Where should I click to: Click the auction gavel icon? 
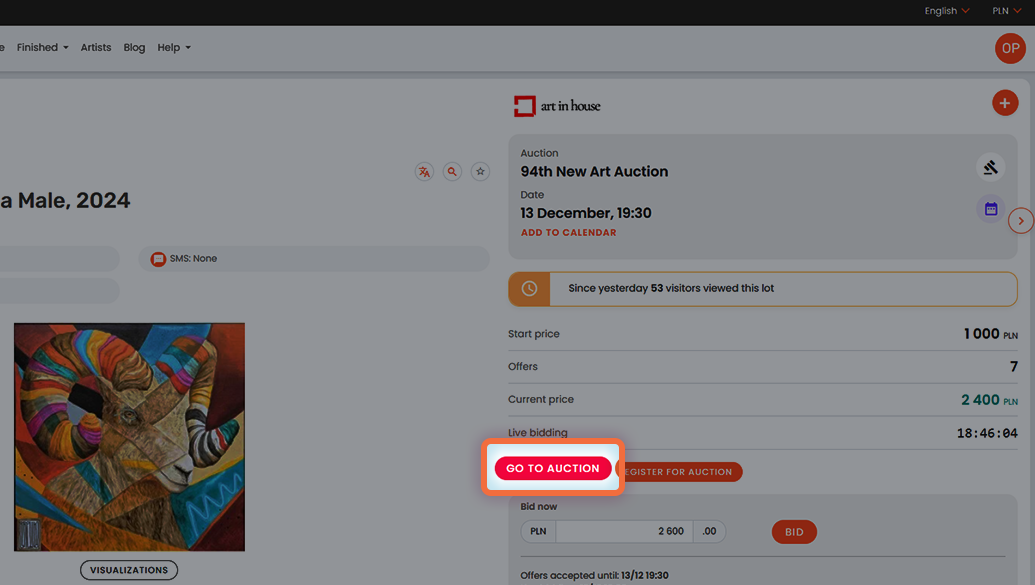(x=990, y=168)
